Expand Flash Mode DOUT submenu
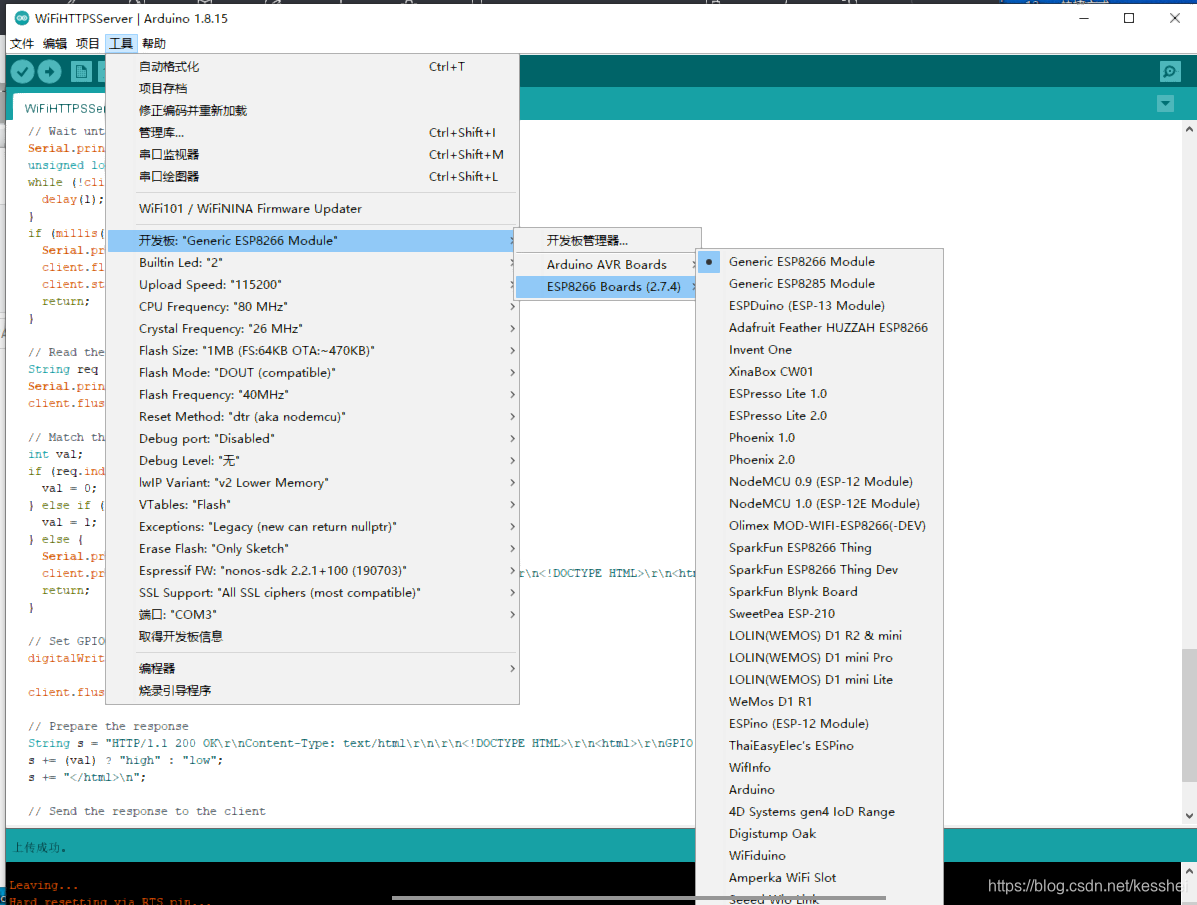1197x905 pixels. tap(313, 373)
